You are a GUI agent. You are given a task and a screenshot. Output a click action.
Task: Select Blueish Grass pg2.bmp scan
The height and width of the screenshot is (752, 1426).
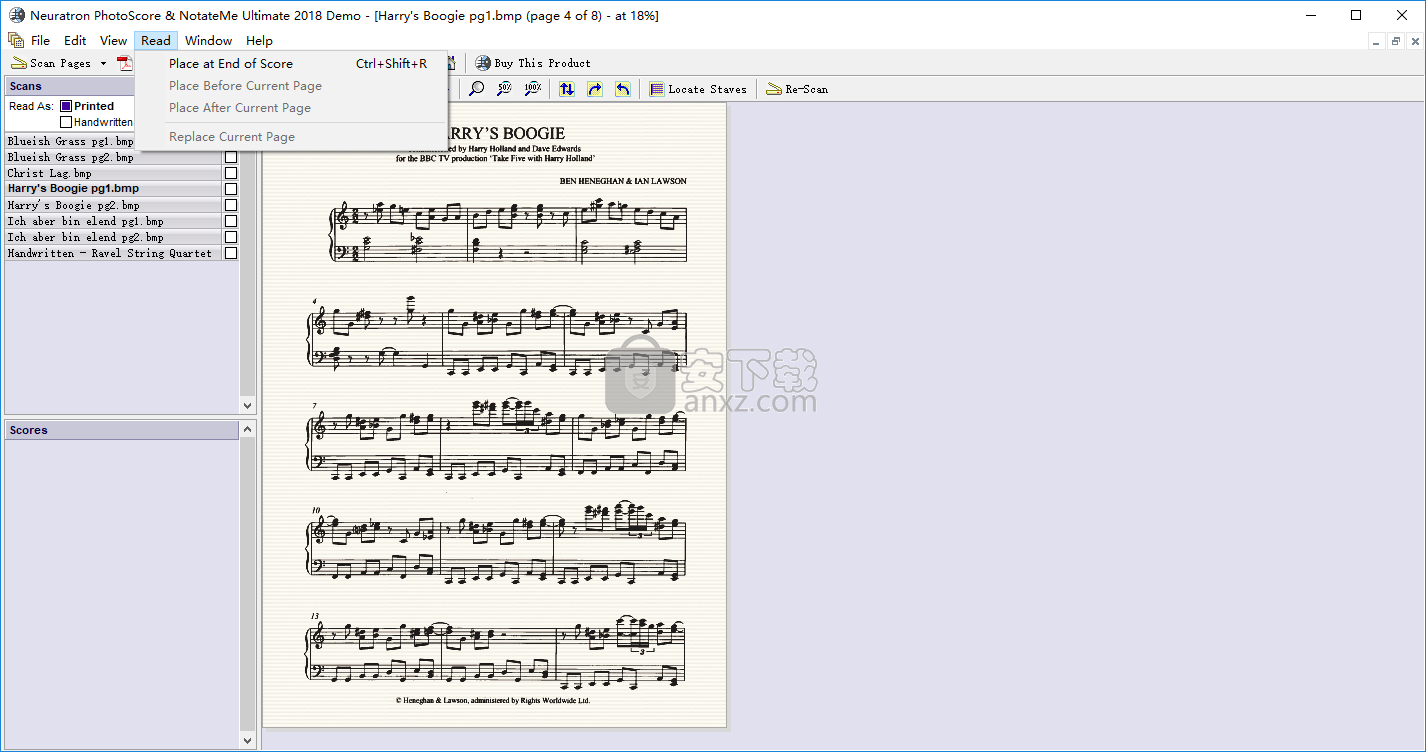click(x=113, y=157)
